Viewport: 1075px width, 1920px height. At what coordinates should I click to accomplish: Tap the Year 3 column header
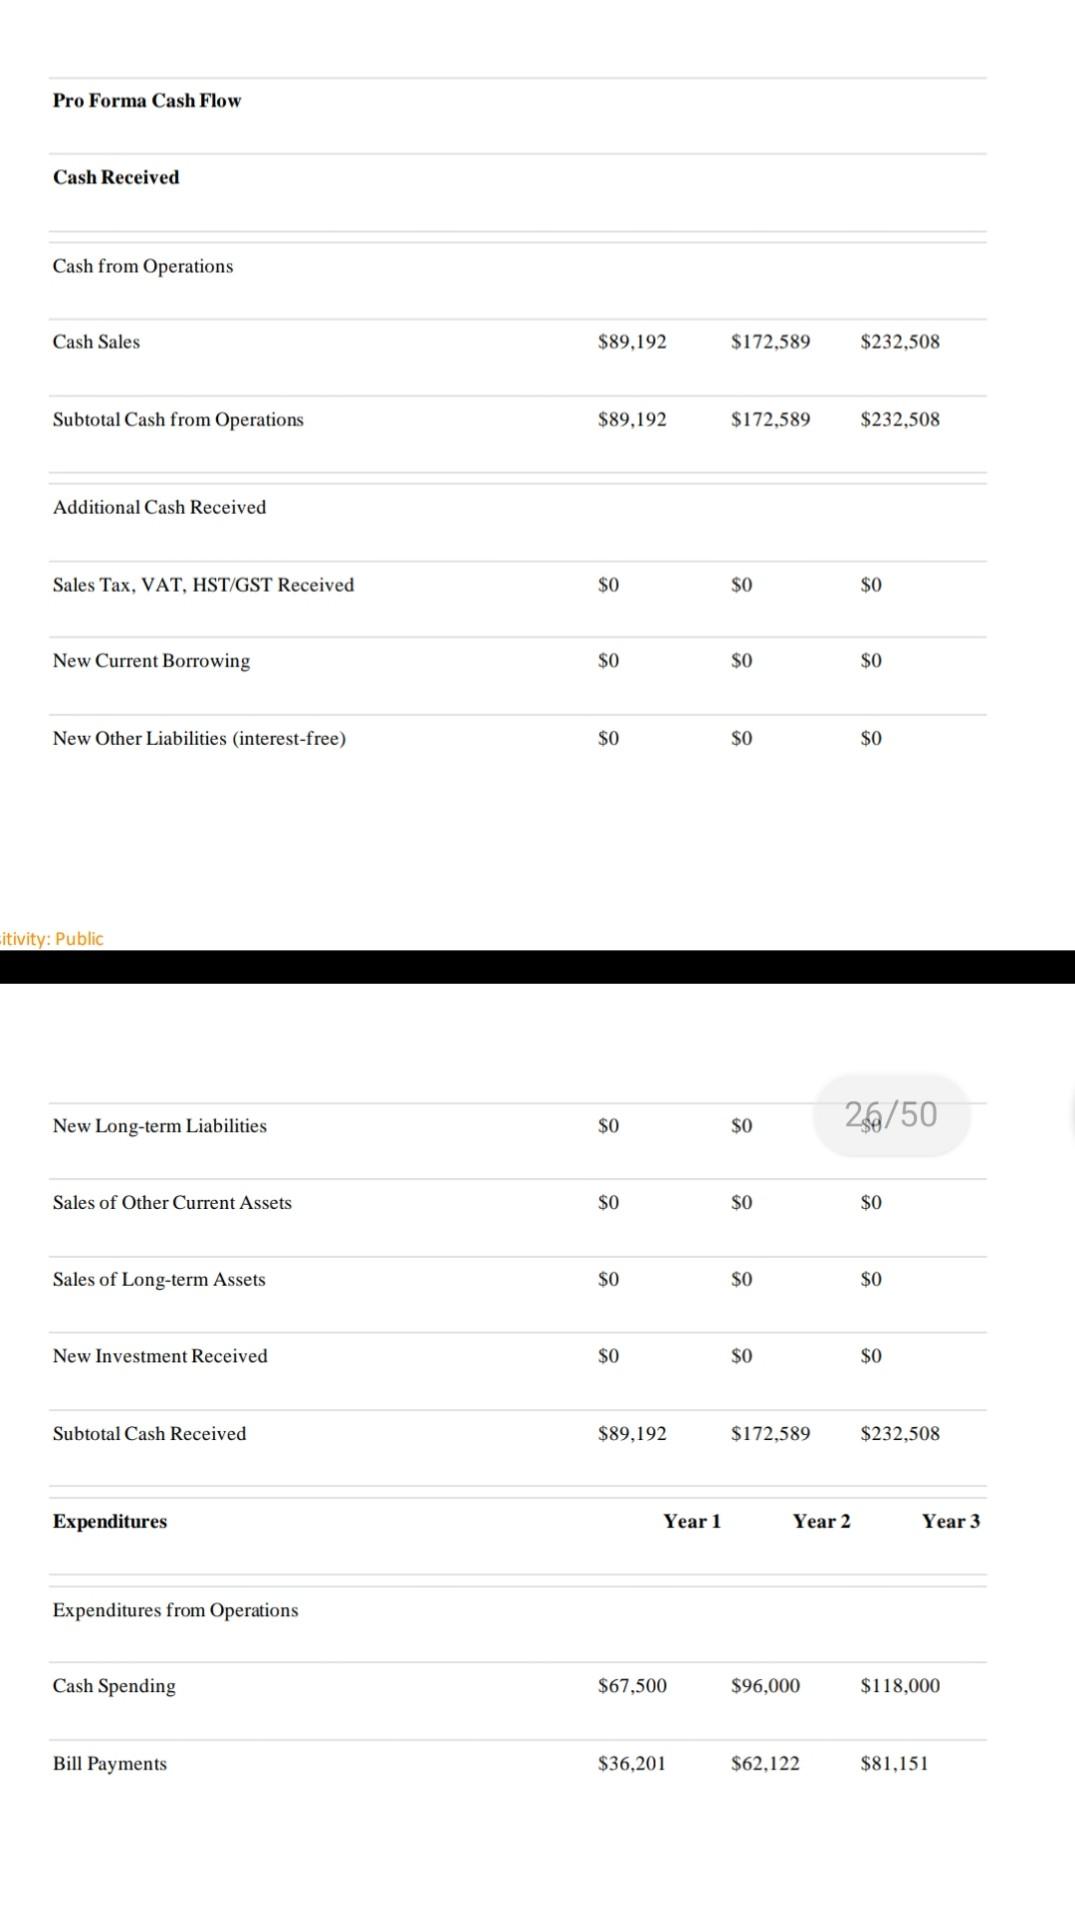coord(950,1521)
